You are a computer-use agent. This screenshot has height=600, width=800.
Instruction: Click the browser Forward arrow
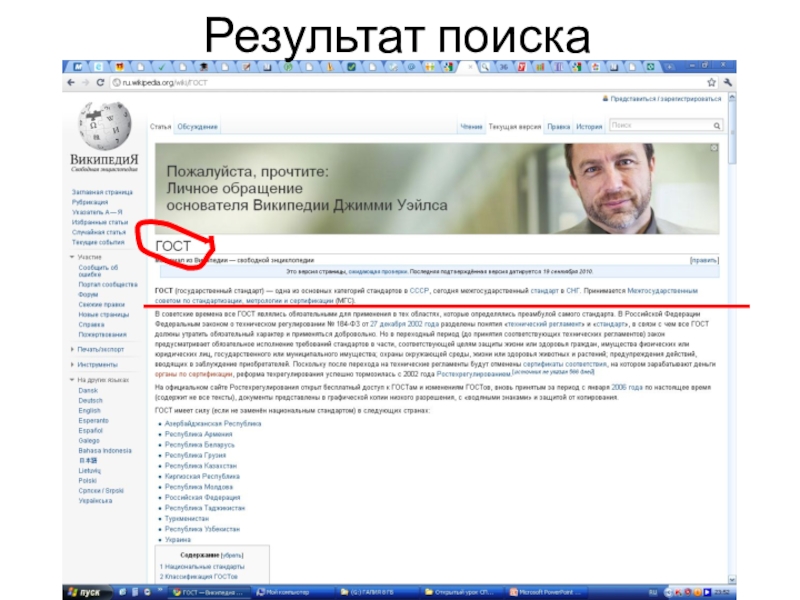(x=86, y=82)
